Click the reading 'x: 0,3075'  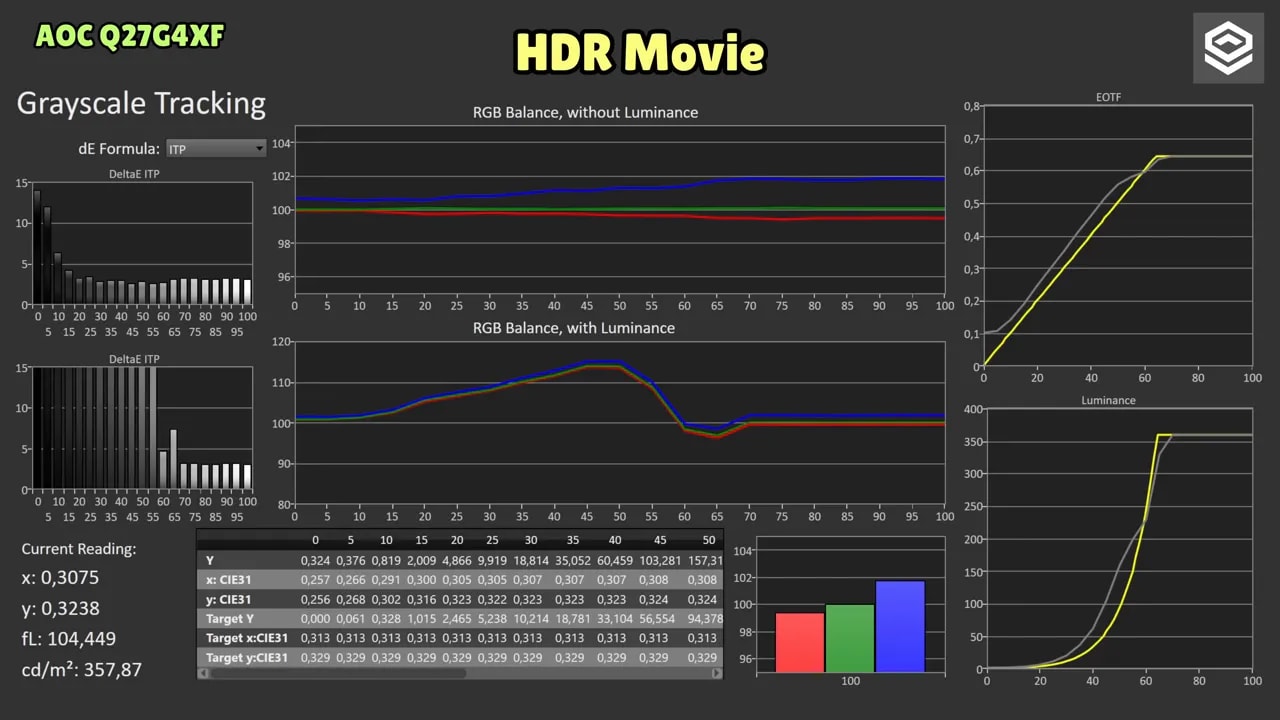click(60, 577)
